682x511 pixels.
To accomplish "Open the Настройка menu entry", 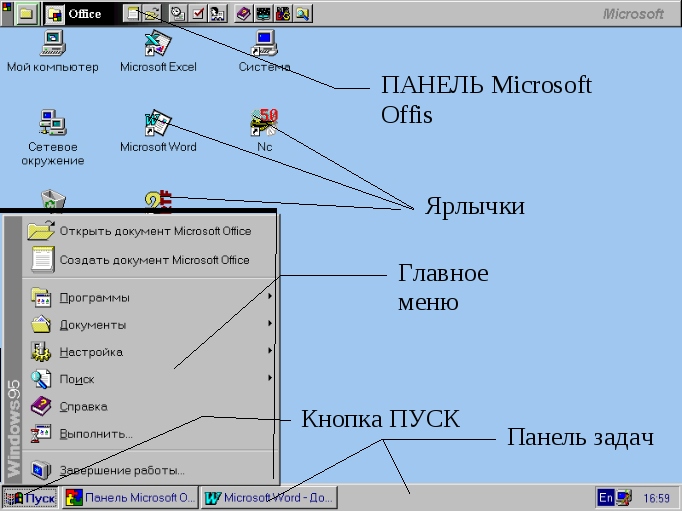I will pyautogui.click(x=149, y=352).
